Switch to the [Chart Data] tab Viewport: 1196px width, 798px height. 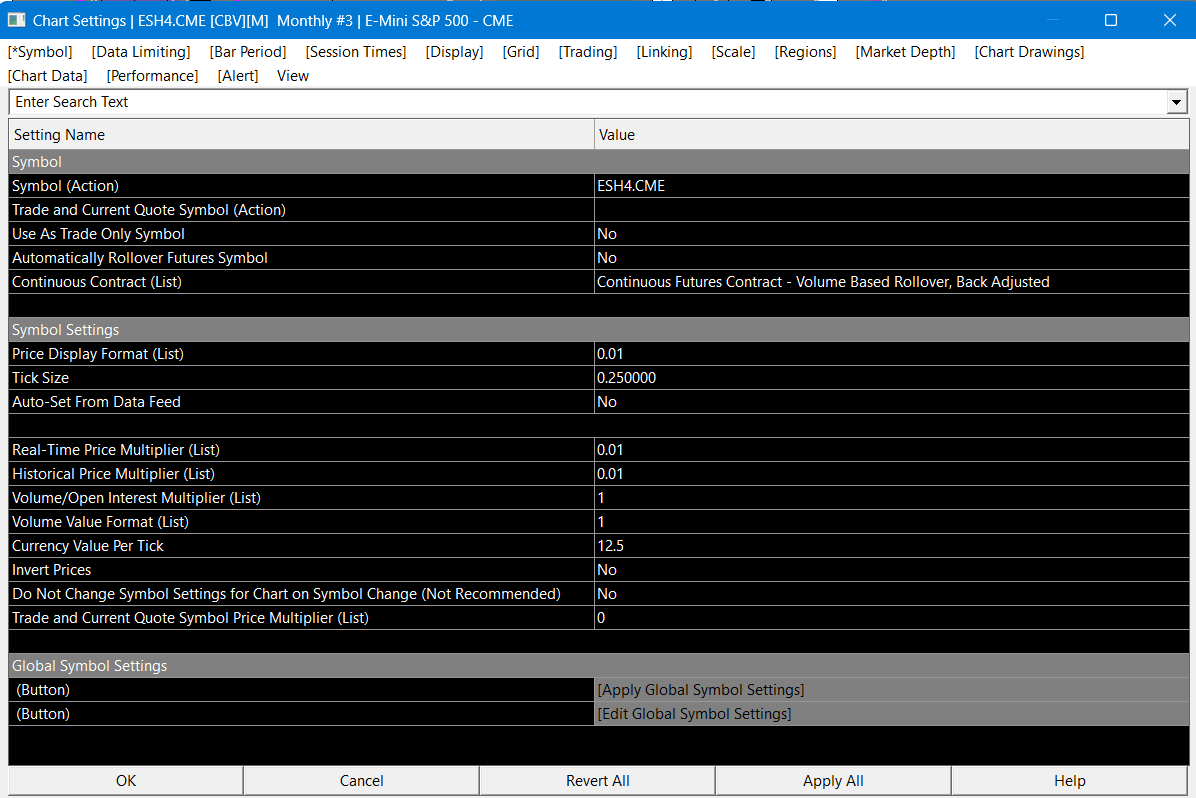pos(48,76)
